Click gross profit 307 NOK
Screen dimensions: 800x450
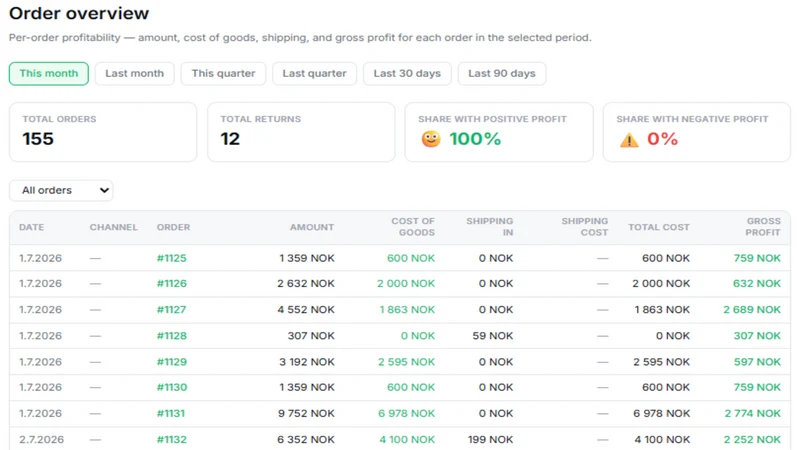click(x=757, y=336)
